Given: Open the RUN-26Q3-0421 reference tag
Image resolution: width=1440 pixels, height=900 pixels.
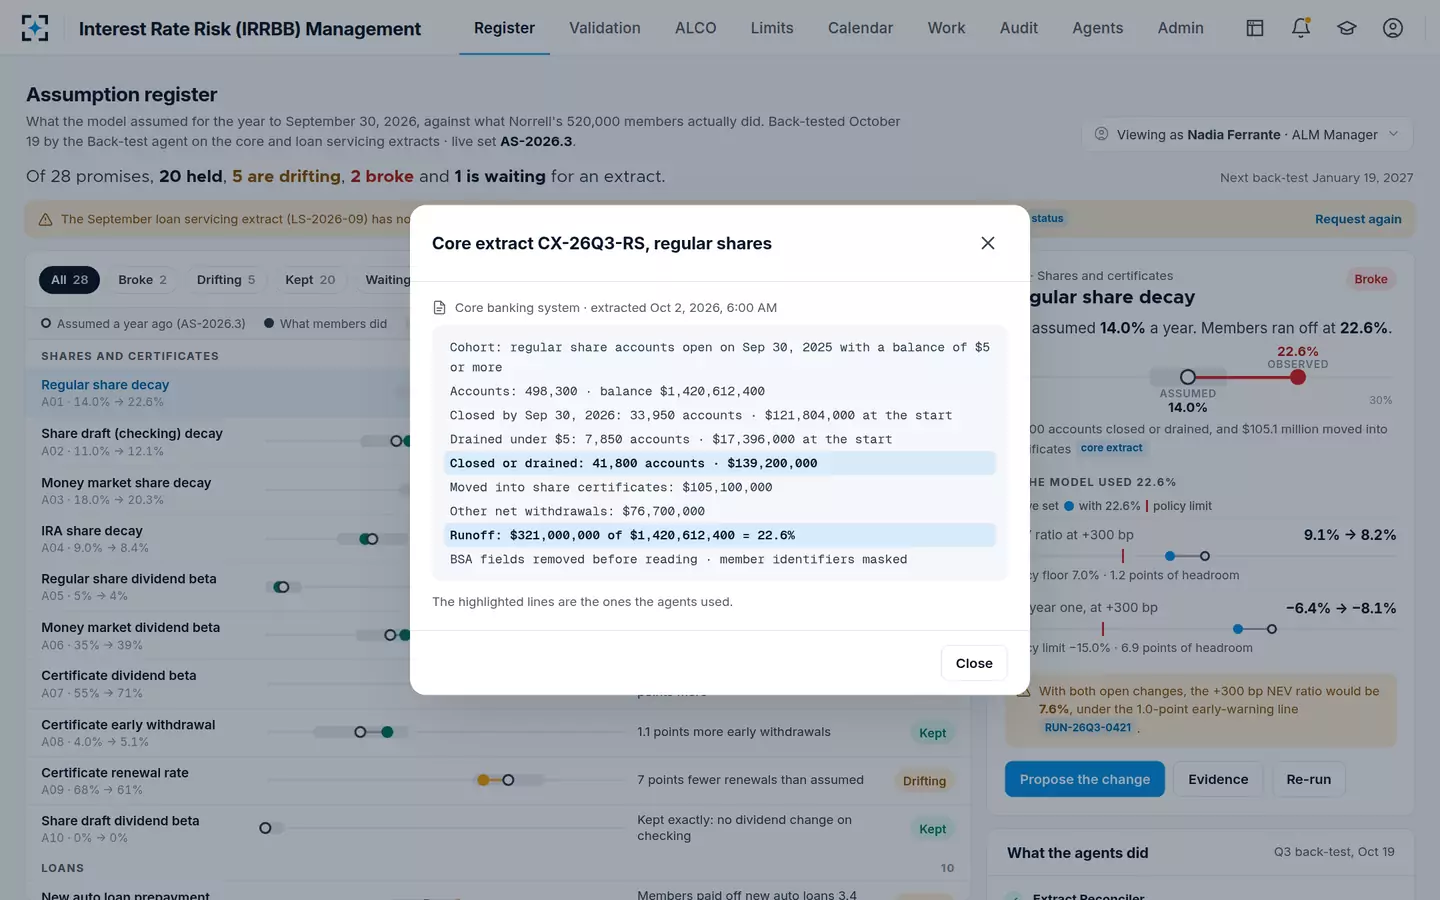Looking at the screenshot, I should 1088,727.
